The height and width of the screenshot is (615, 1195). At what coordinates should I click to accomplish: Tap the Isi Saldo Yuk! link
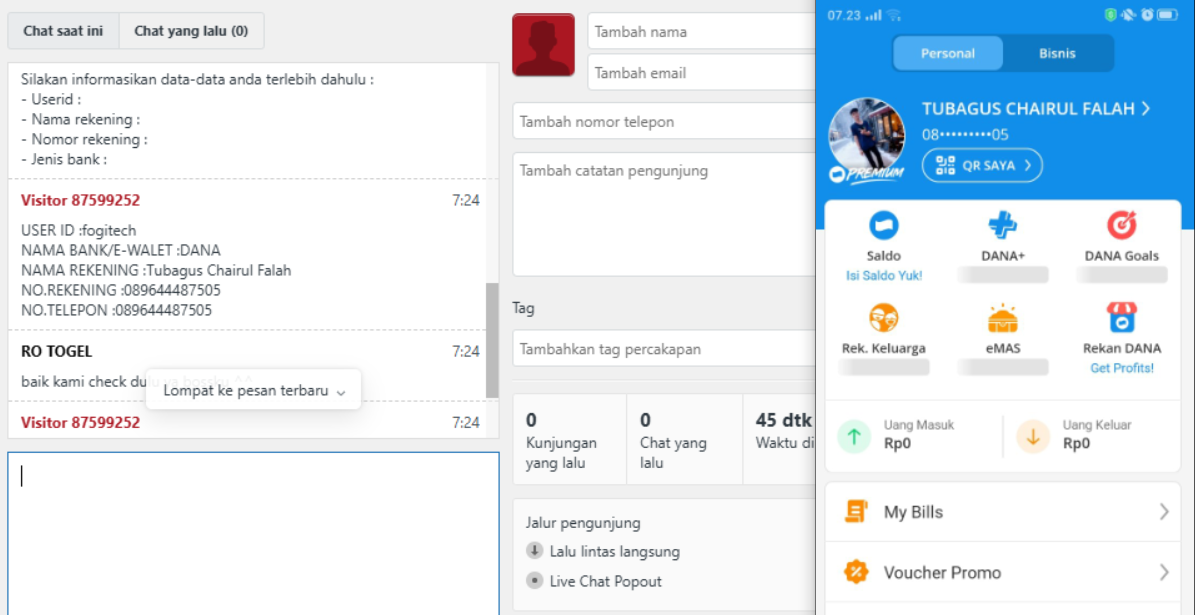coord(884,275)
